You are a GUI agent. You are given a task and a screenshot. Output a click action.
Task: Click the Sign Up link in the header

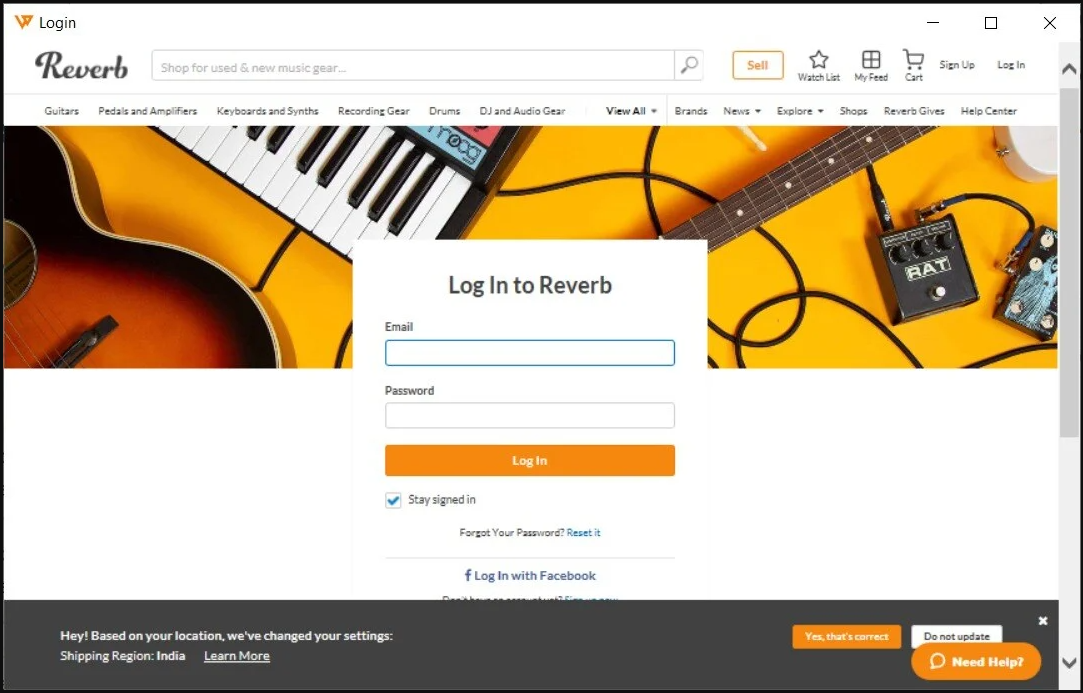click(x=957, y=64)
